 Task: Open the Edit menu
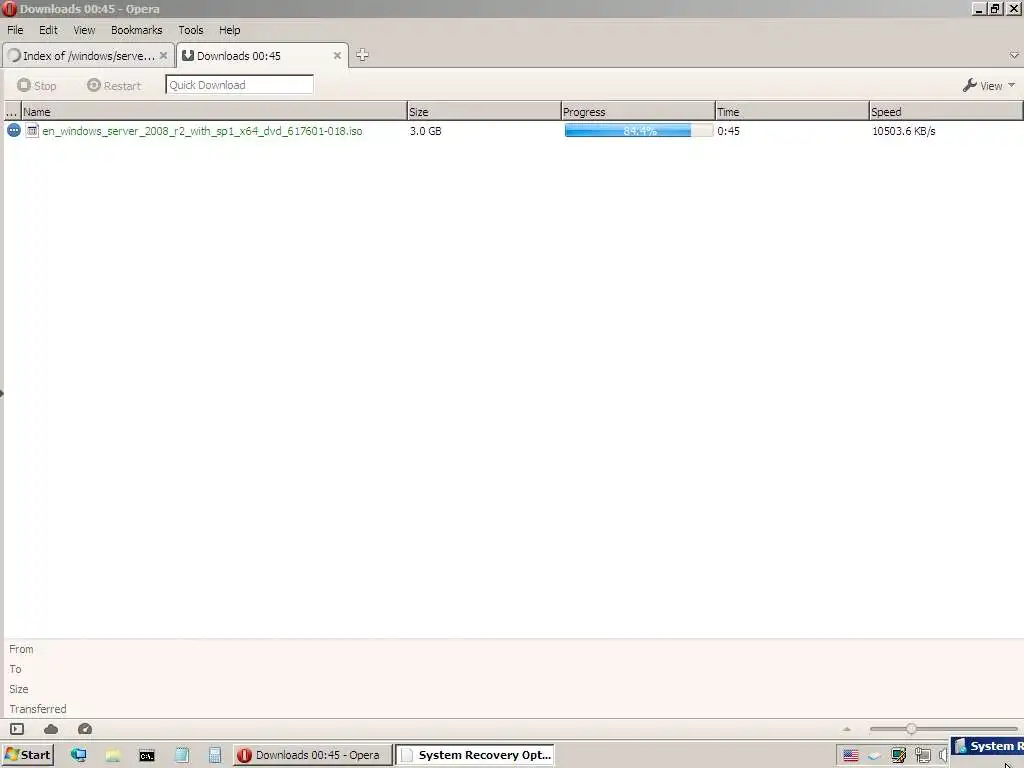tap(48, 30)
